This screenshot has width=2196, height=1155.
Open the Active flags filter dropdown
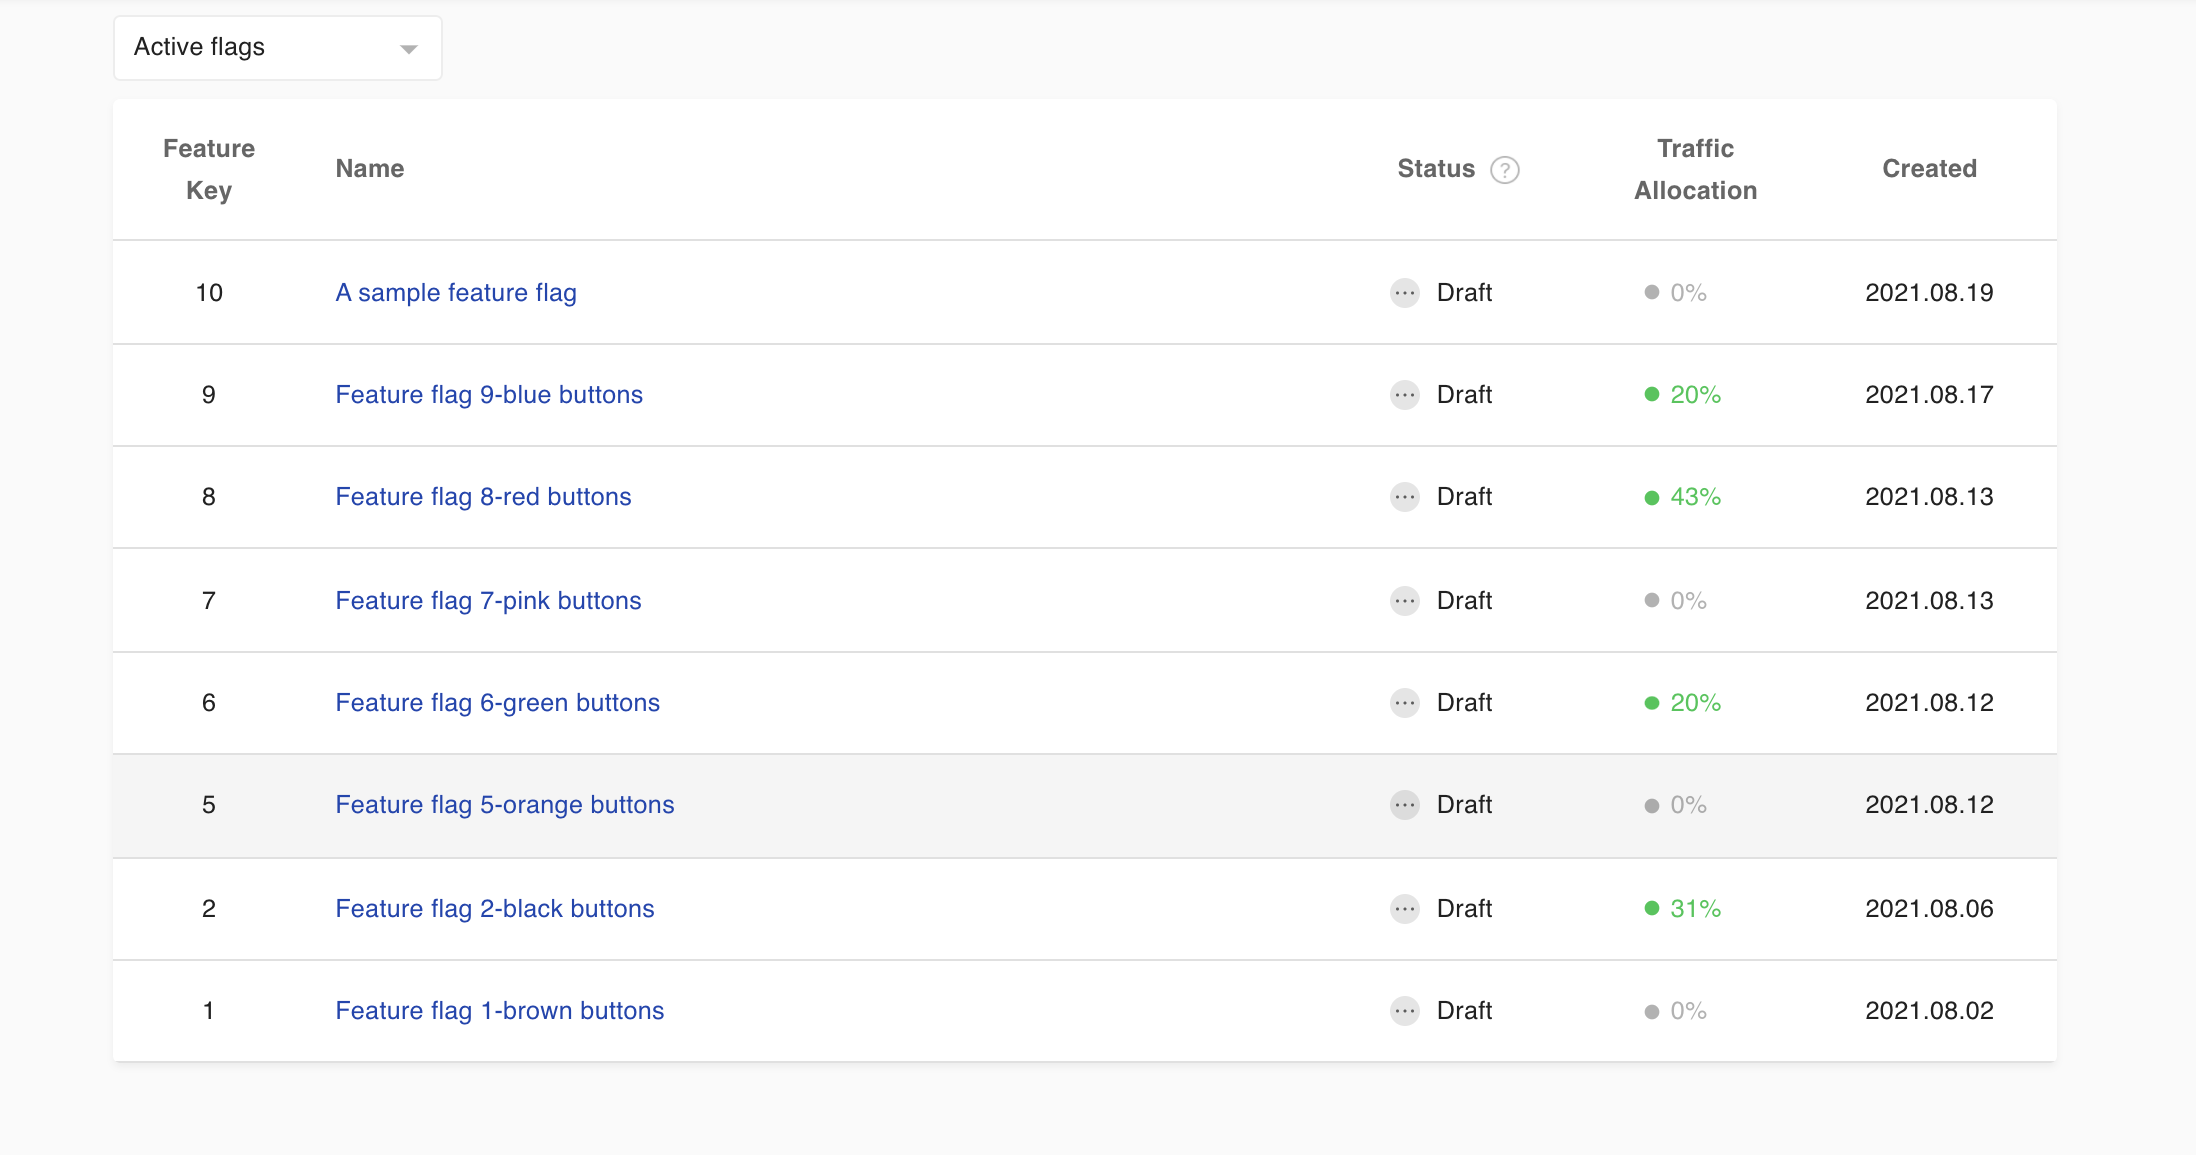[x=277, y=48]
